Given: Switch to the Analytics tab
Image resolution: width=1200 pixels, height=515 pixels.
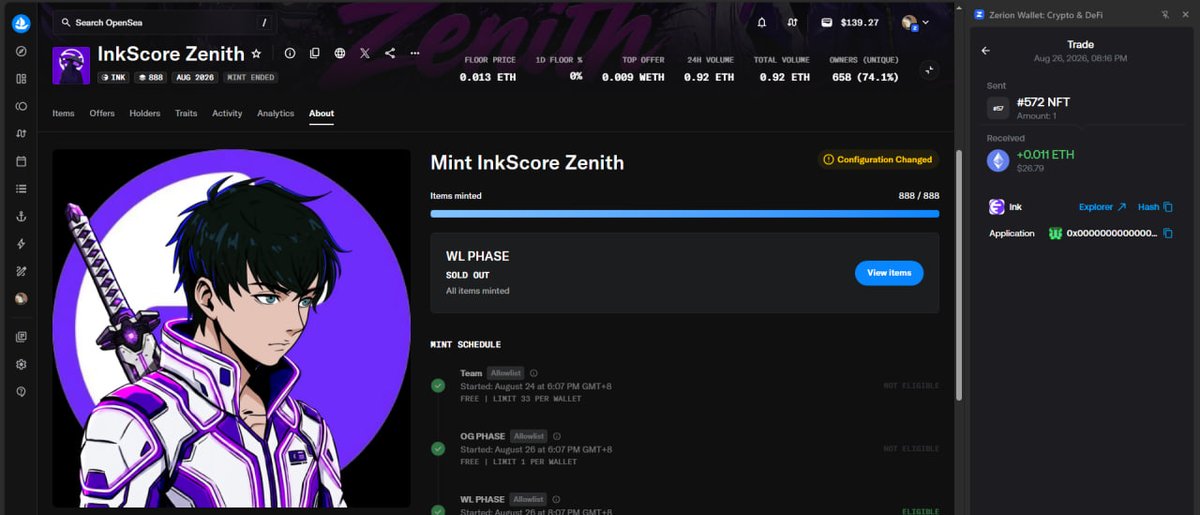Looking at the screenshot, I should pos(276,113).
